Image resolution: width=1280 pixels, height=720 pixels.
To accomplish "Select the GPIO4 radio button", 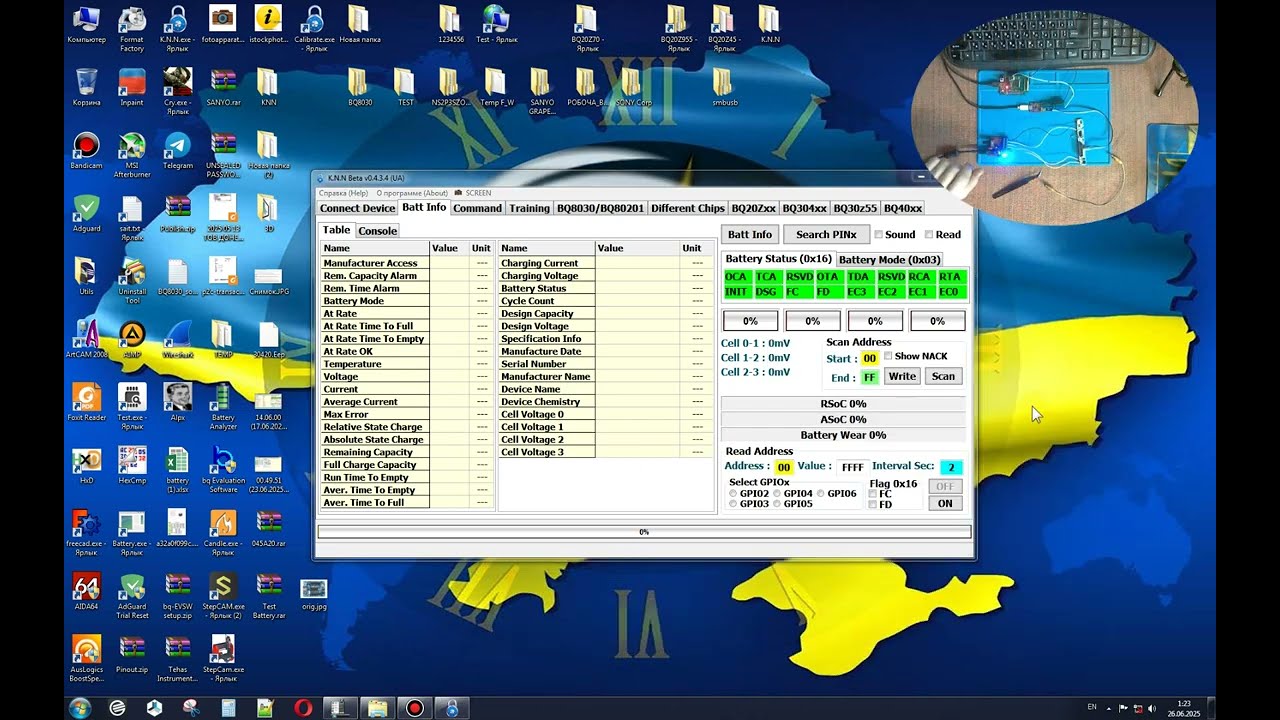I will [778, 494].
